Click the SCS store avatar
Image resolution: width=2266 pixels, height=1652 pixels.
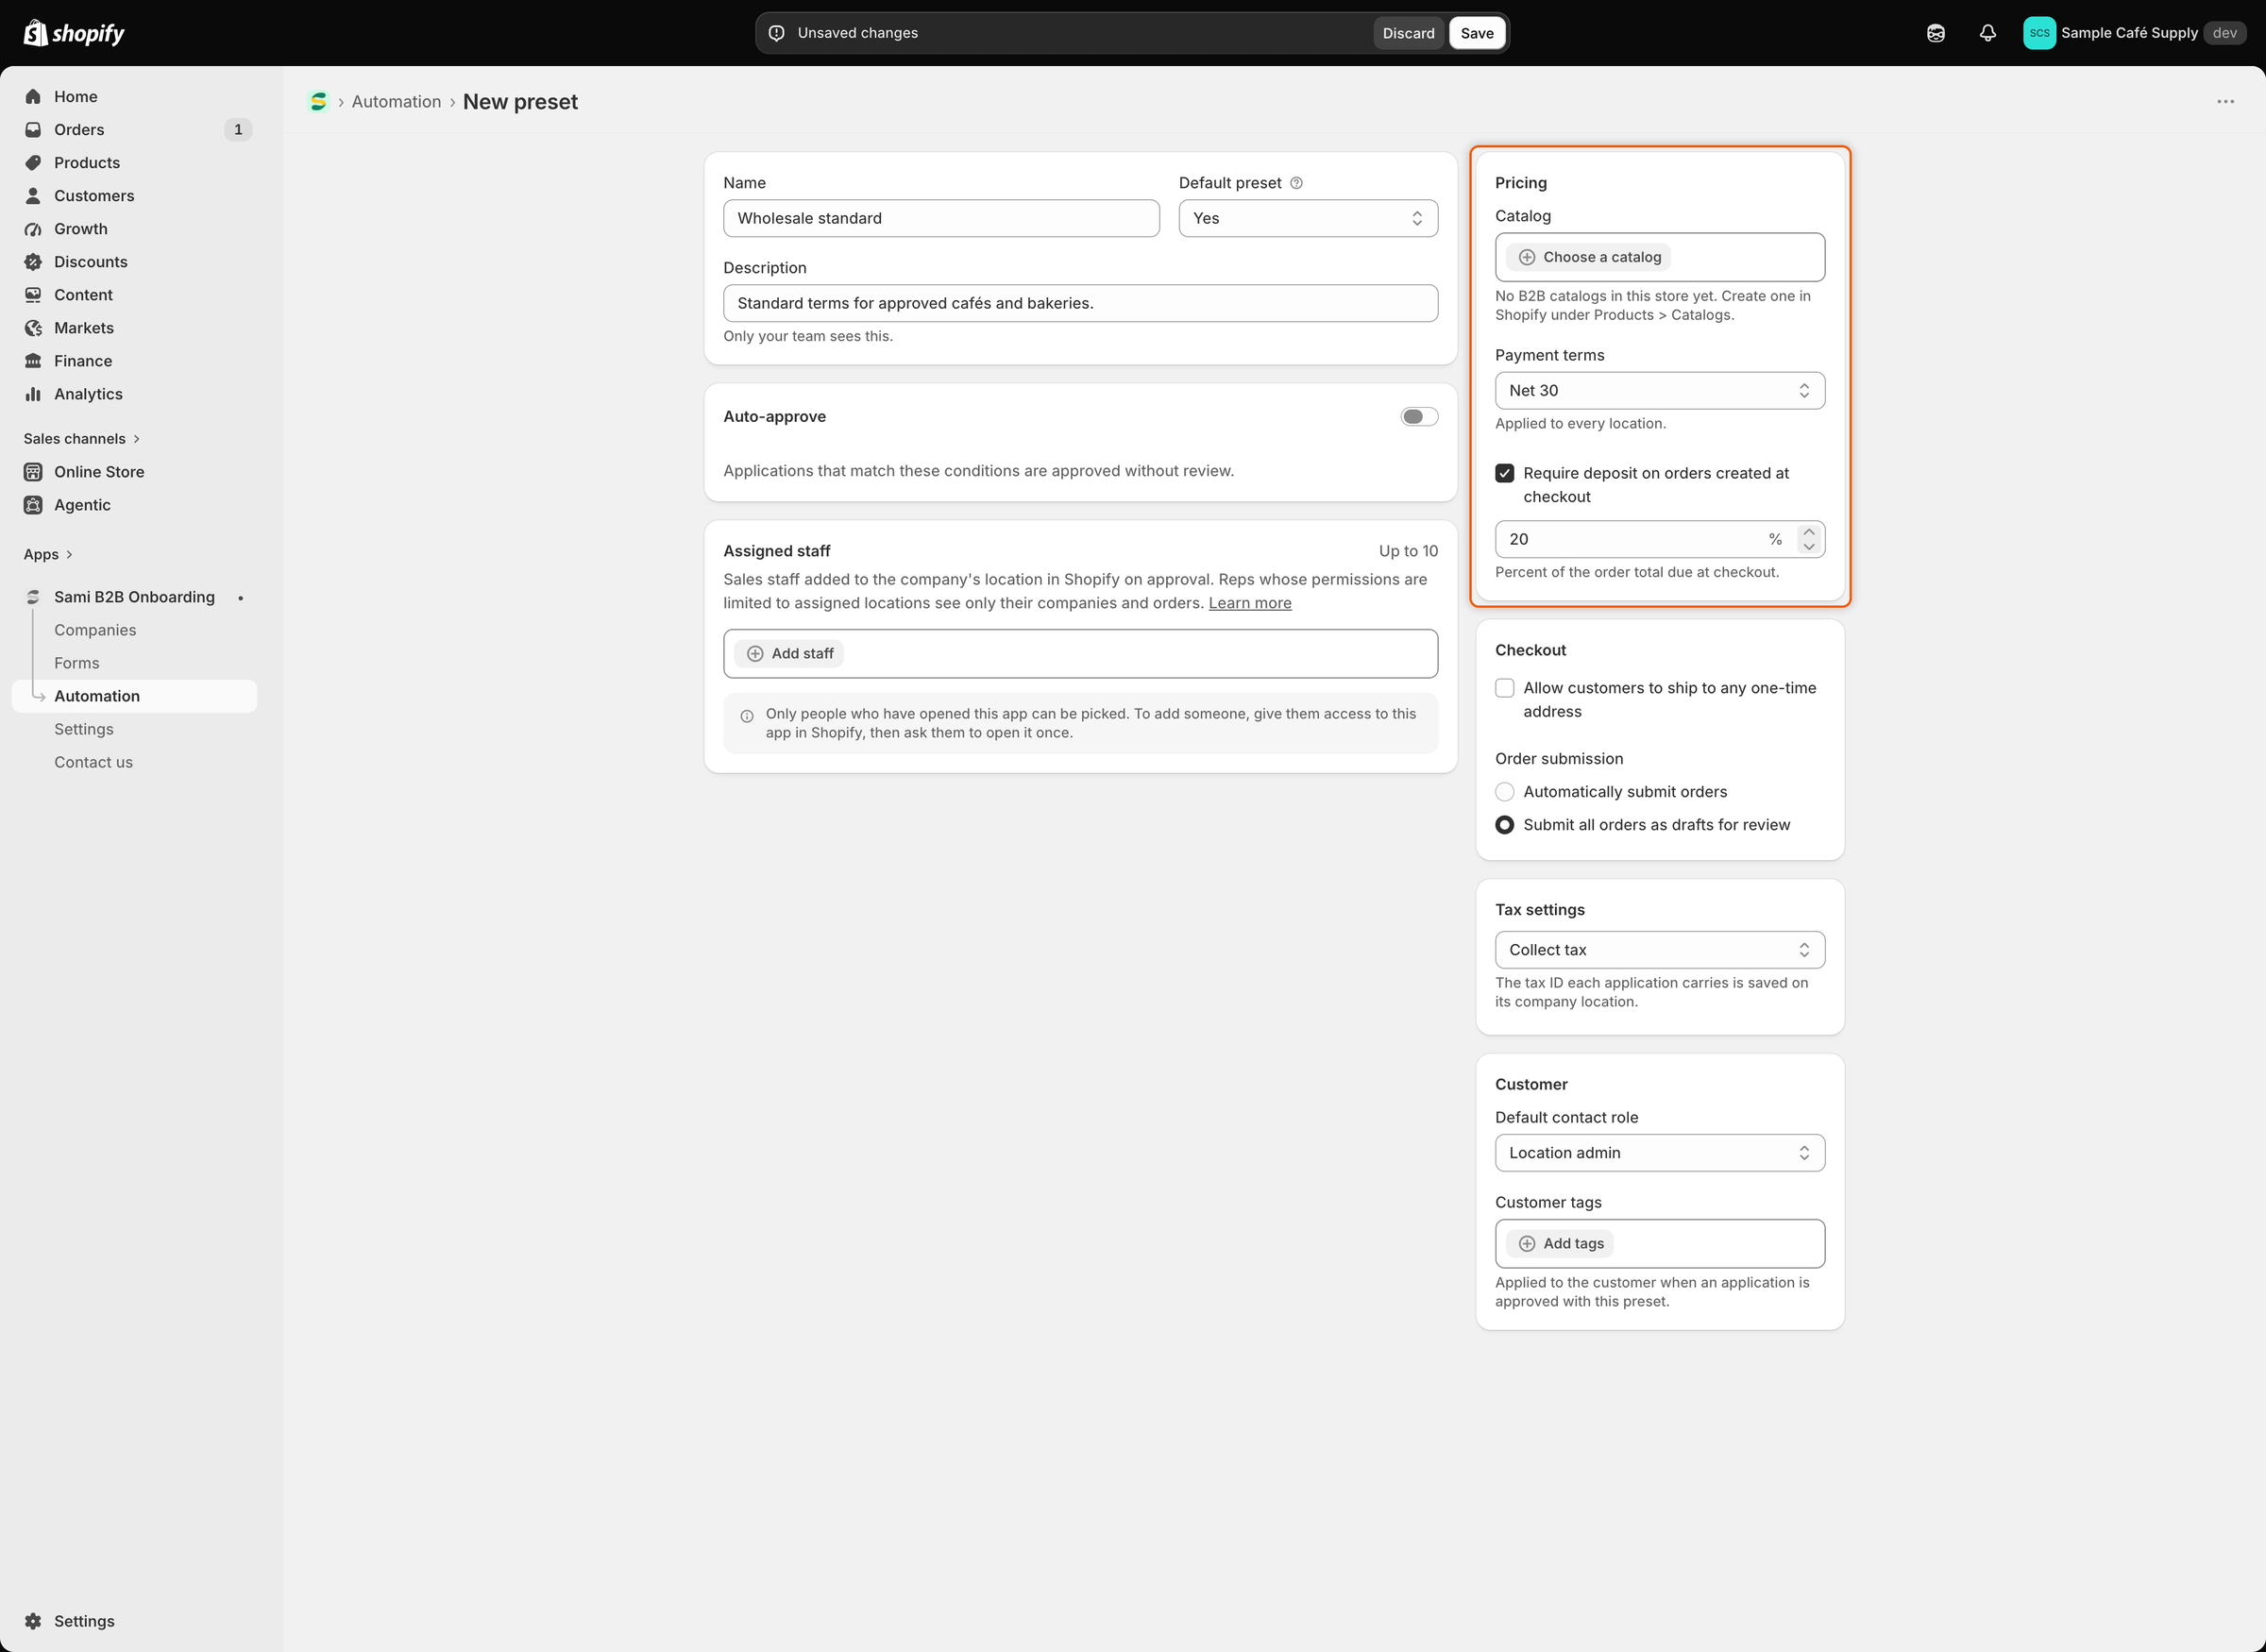pos(2039,33)
